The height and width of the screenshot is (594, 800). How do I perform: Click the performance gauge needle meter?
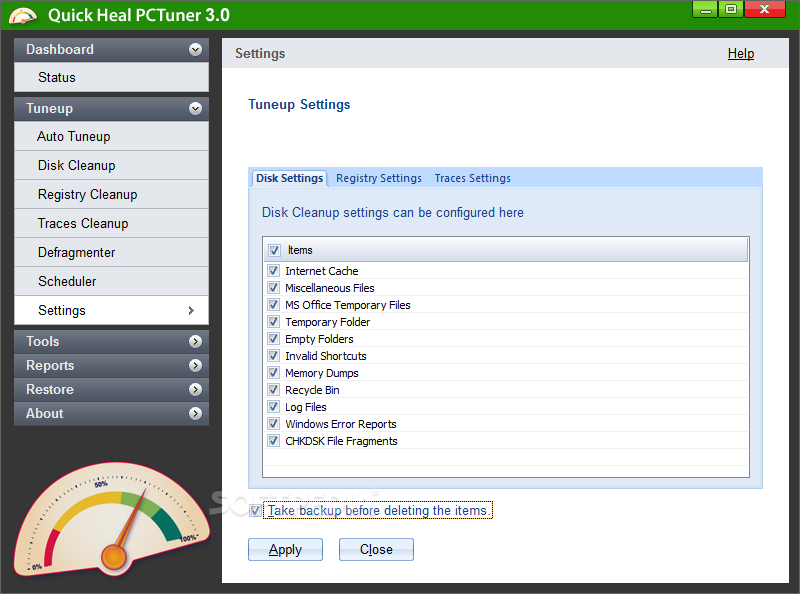pyautogui.click(x=112, y=519)
